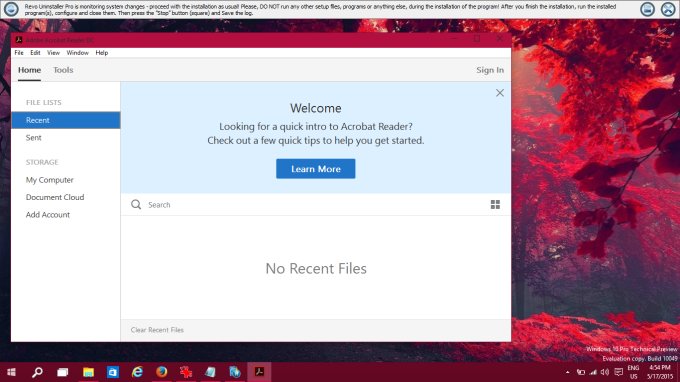Screen dimensions: 680x382
Task: Switch to thumbnail grid view
Action: 495,204
